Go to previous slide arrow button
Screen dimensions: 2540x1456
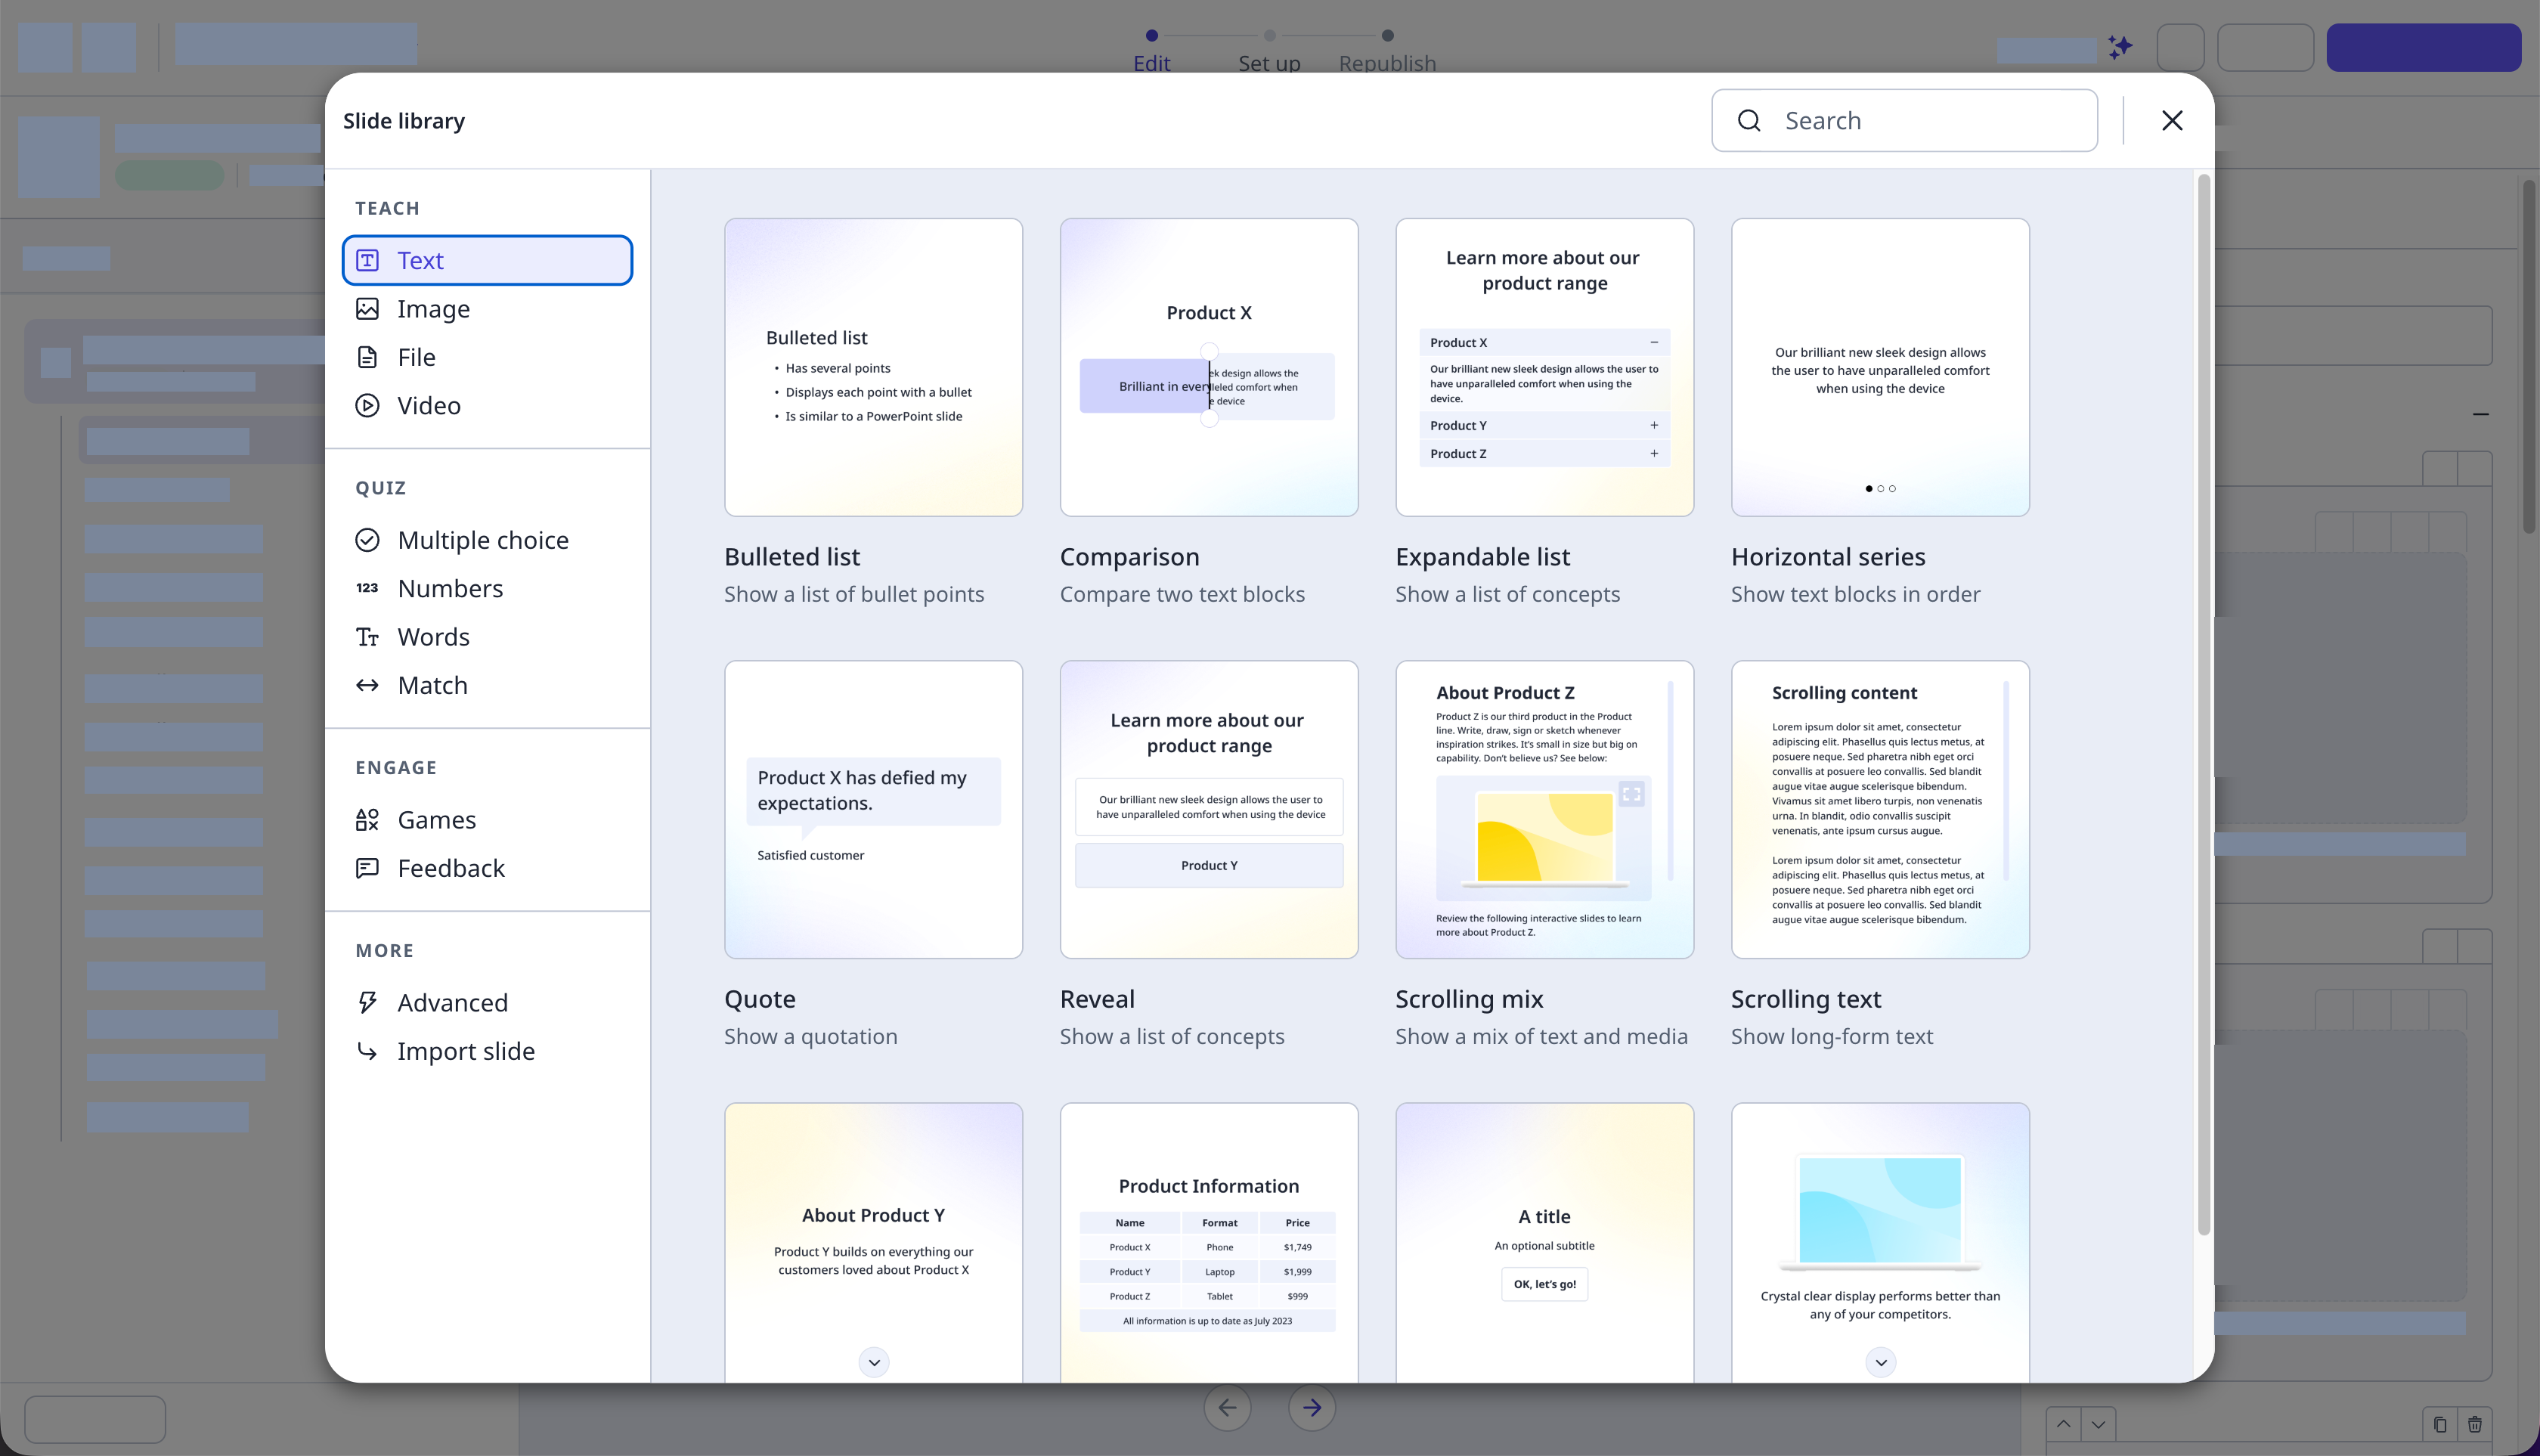tap(1227, 1408)
